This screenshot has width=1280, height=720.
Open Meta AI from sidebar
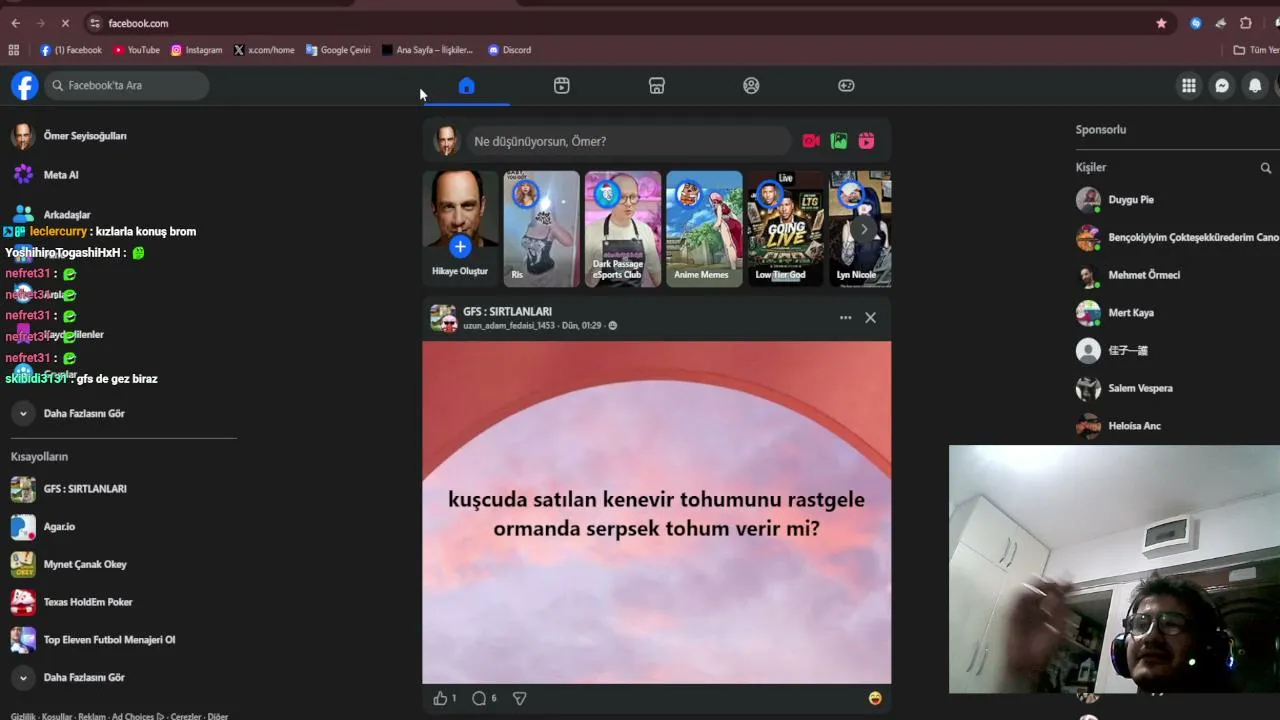tap(45, 175)
